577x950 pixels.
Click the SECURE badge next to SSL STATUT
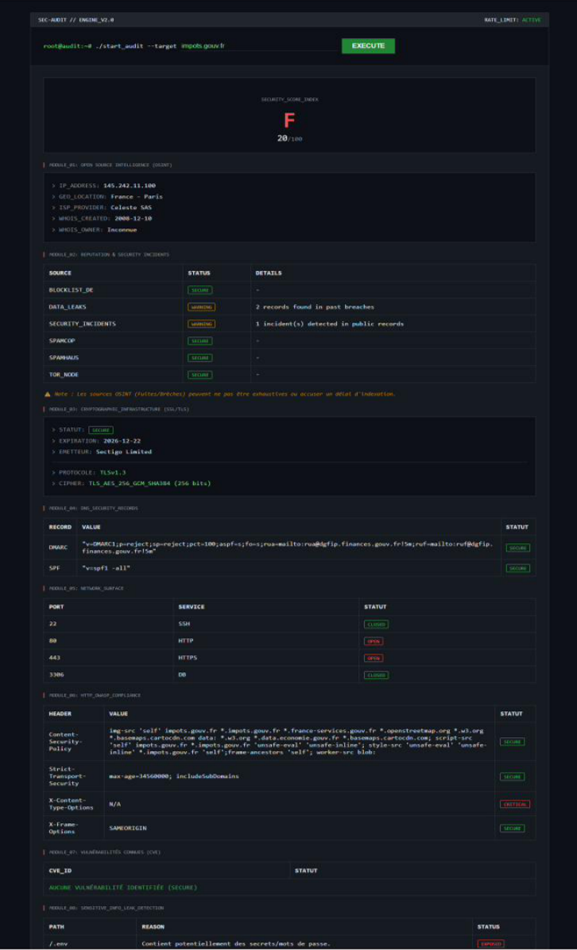pos(101,430)
